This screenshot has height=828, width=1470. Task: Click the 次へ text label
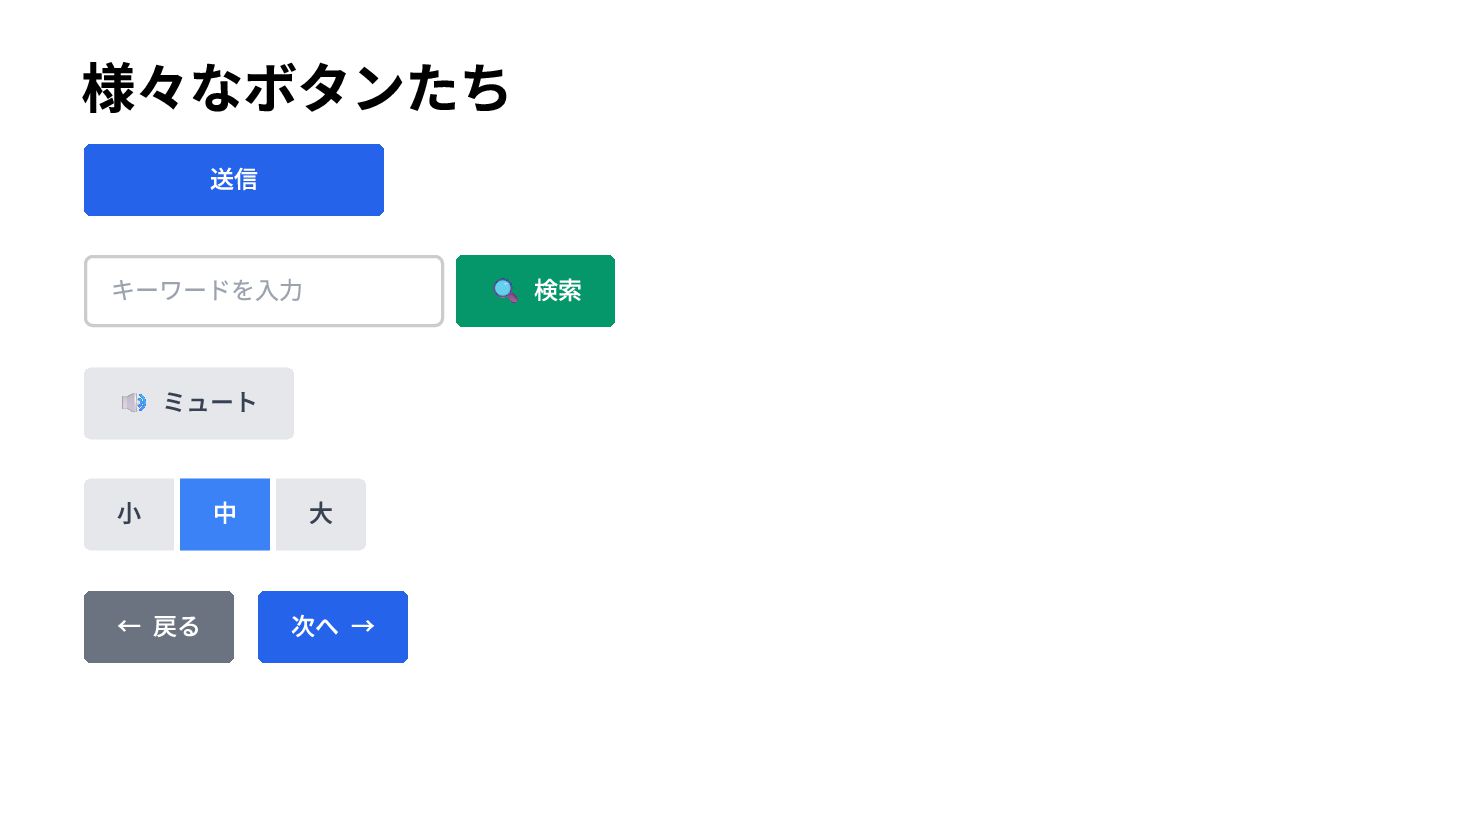pos(315,627)
